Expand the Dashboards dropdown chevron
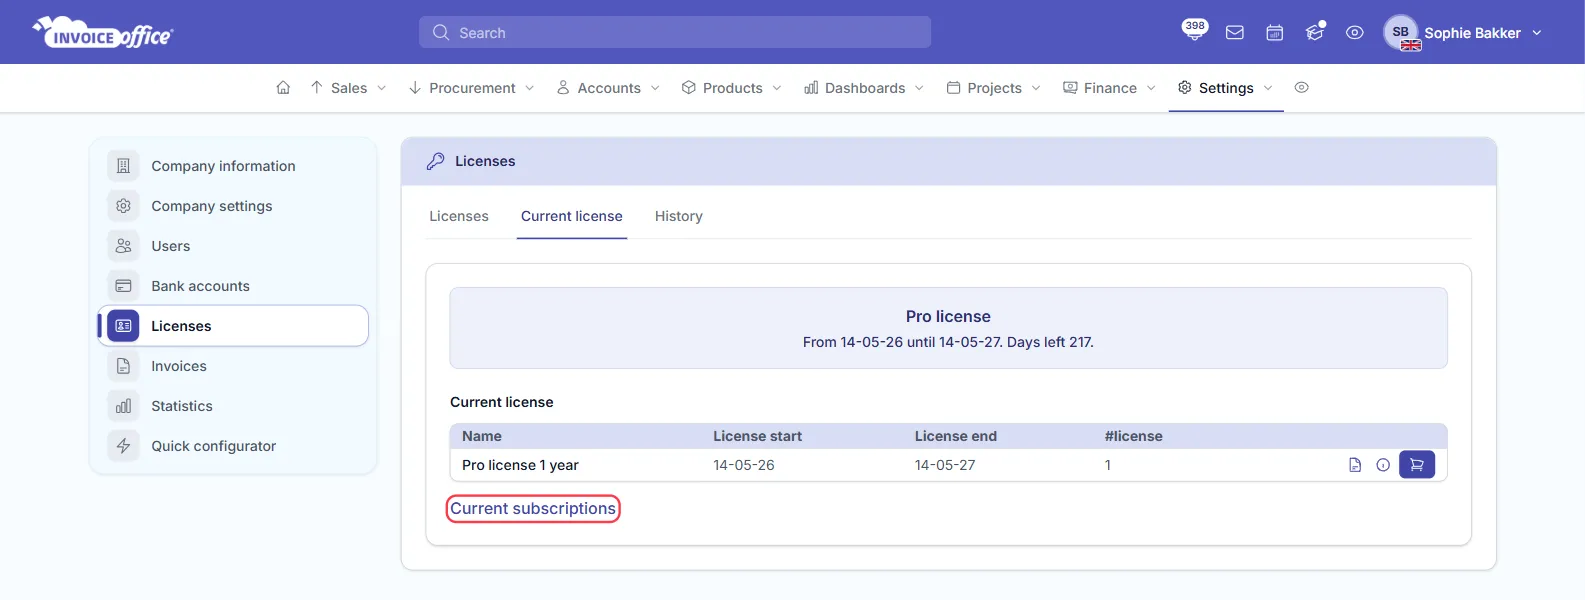 [x=919, y=88]
